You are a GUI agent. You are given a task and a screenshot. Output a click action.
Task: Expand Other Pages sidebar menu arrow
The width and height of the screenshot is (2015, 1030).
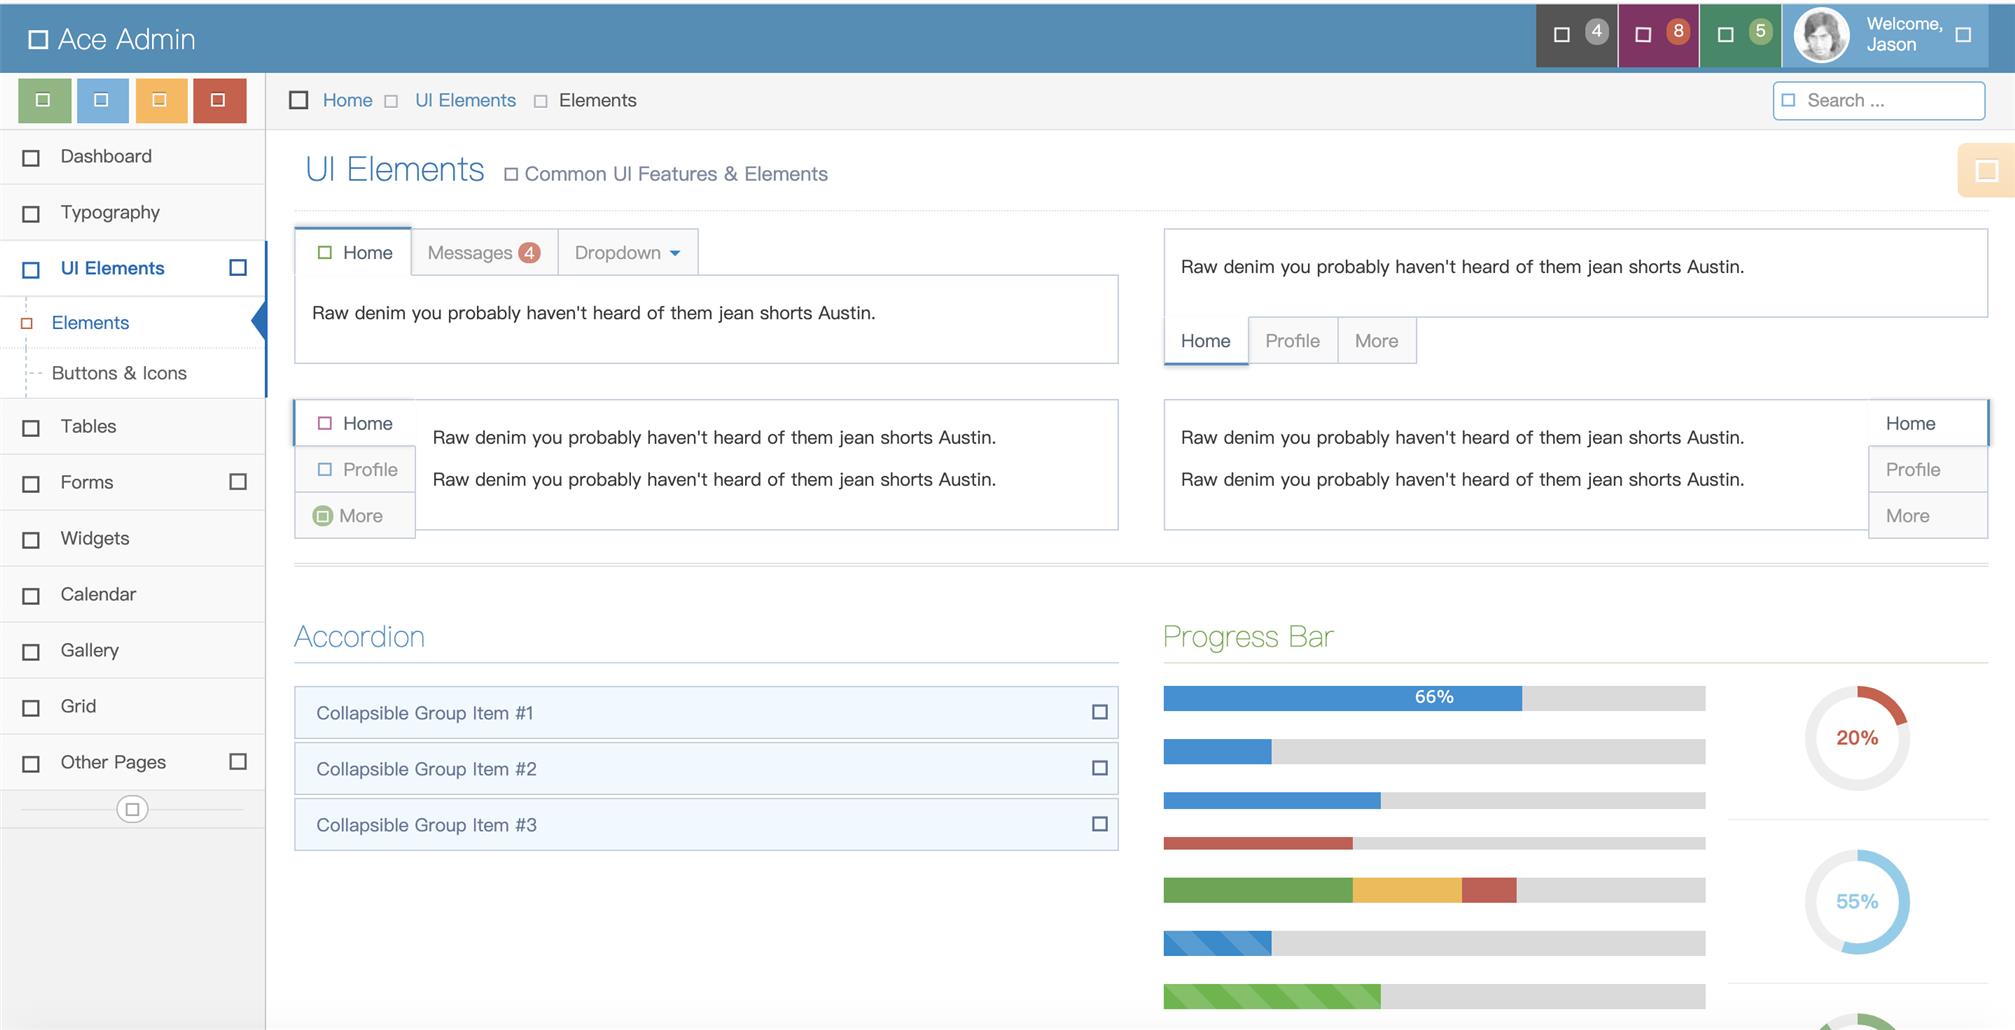[x=238, y=762]
